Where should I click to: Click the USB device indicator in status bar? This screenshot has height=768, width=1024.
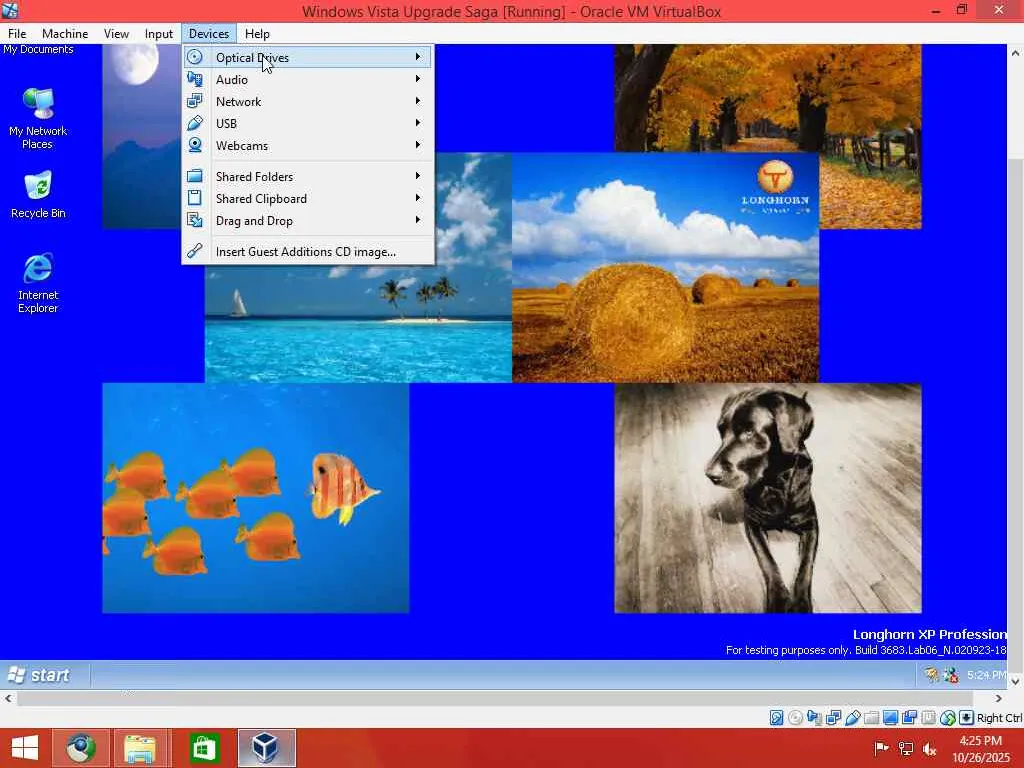pos(852,718)
